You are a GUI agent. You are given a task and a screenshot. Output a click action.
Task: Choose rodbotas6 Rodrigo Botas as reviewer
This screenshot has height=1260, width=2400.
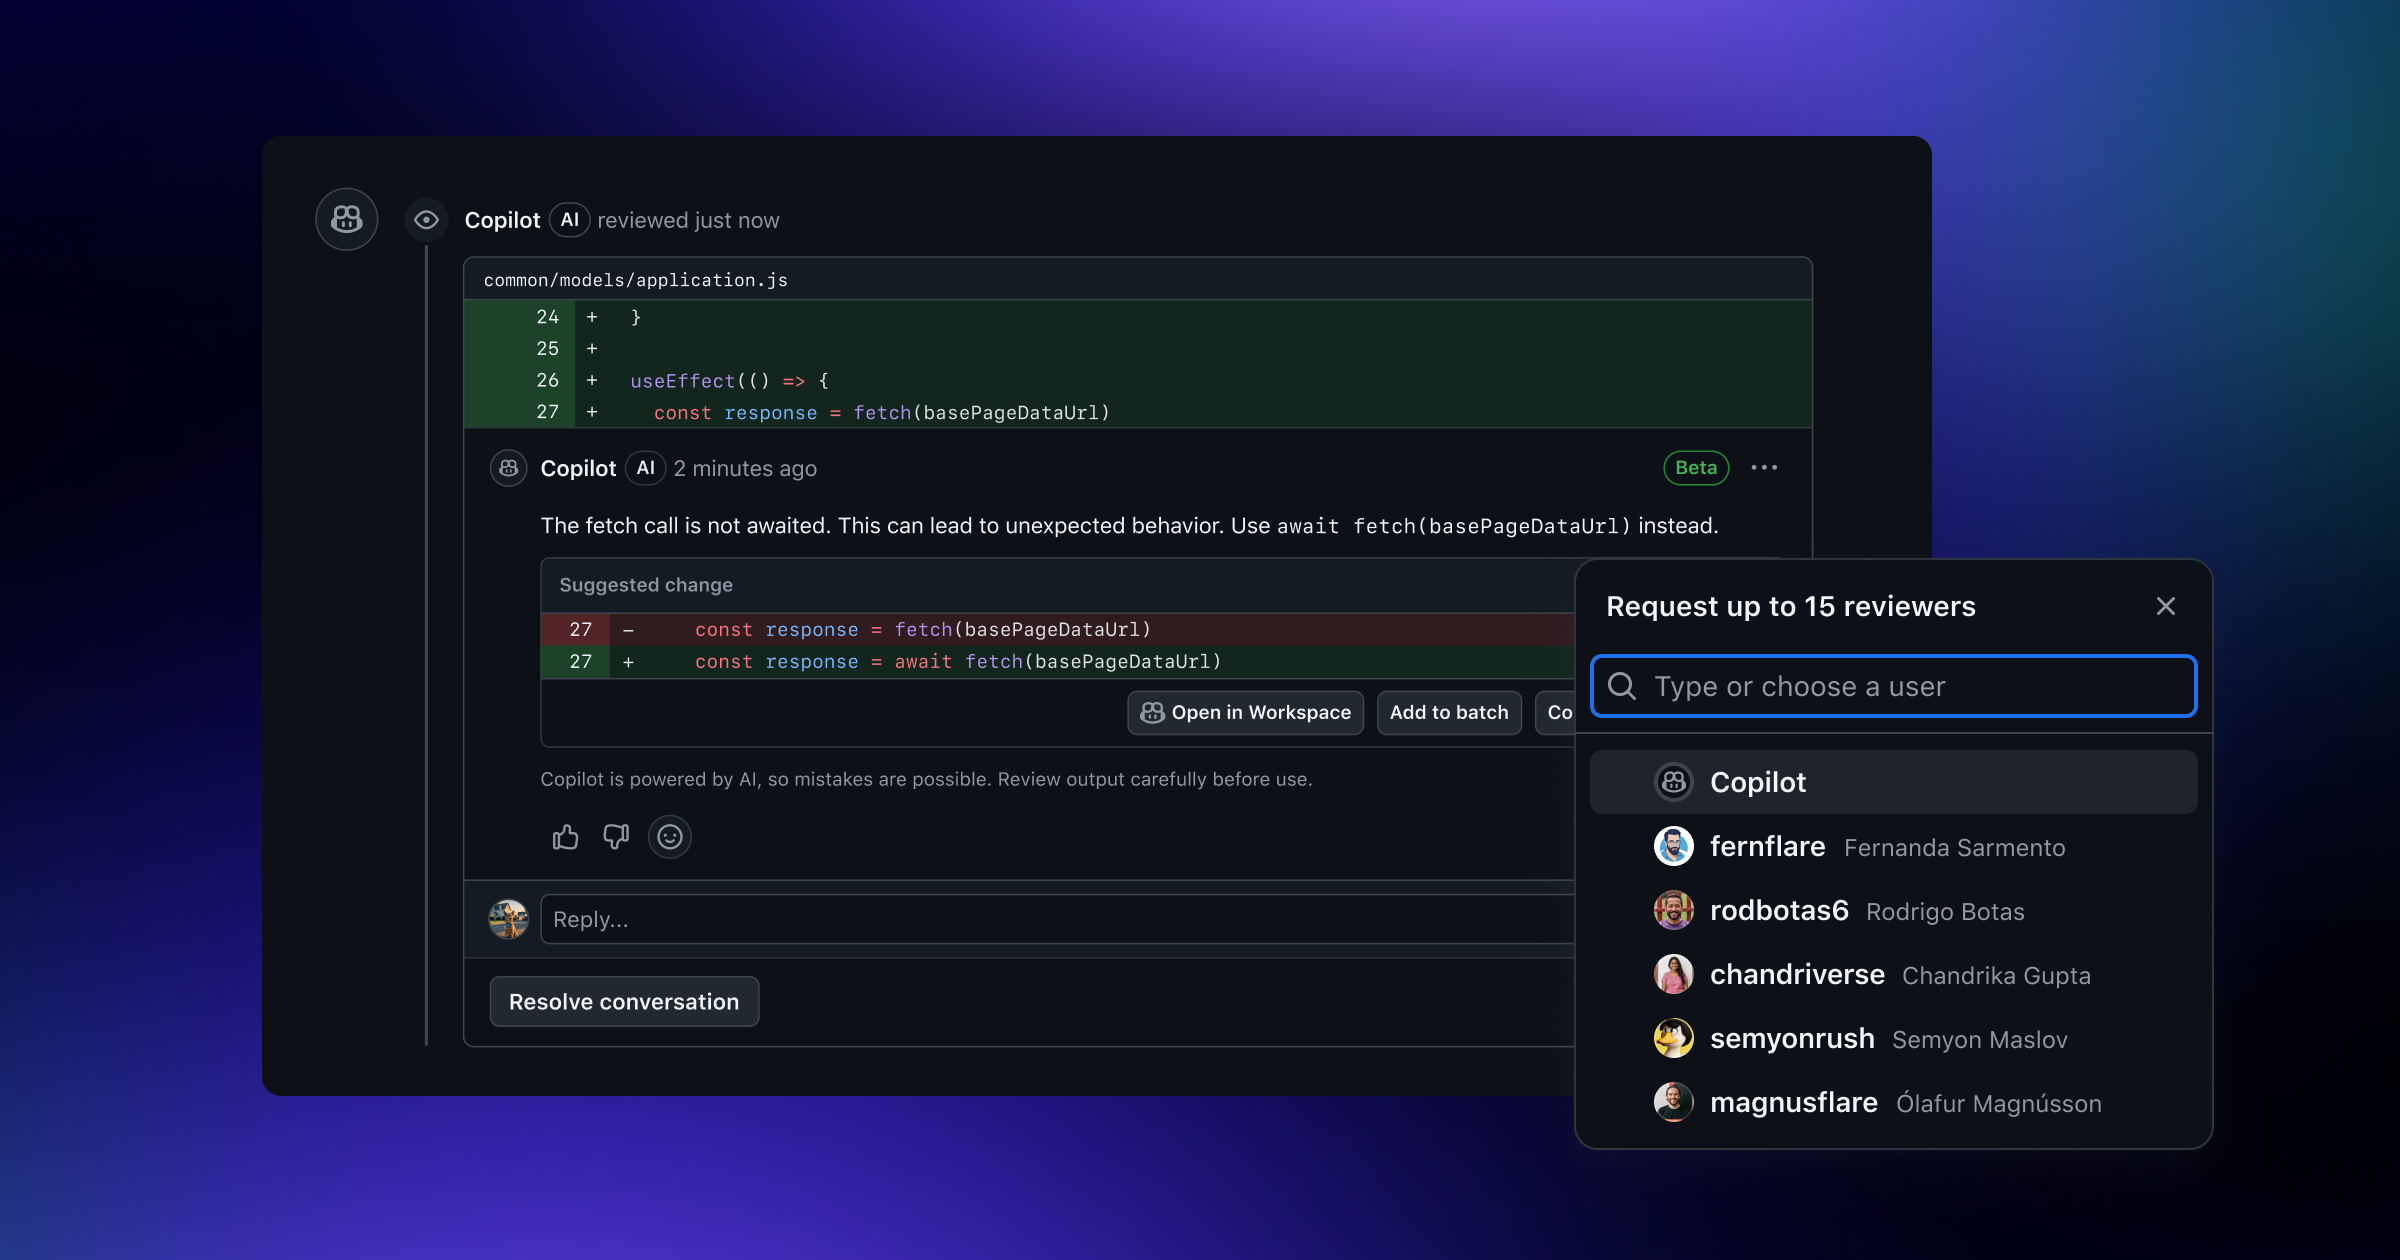click(x=1779, y=911)
